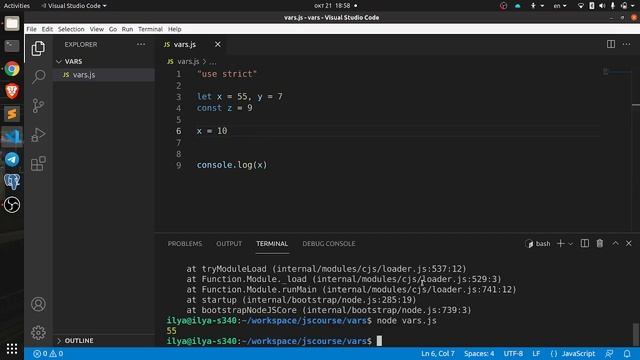Switch to the DEBUG CONSOLE tab
This screenshot has height=360, width=640.
tap(329, 244)
